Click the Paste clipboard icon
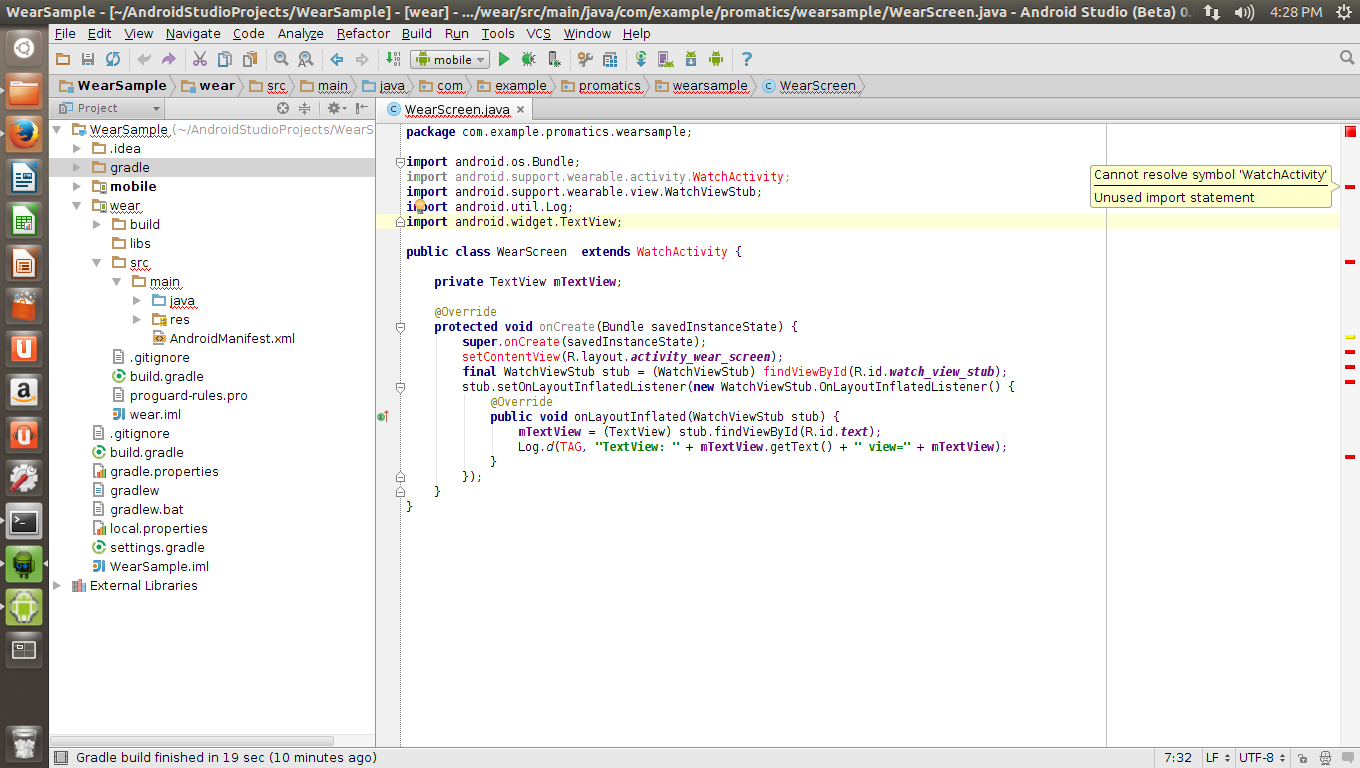 [x=248, y=60]
